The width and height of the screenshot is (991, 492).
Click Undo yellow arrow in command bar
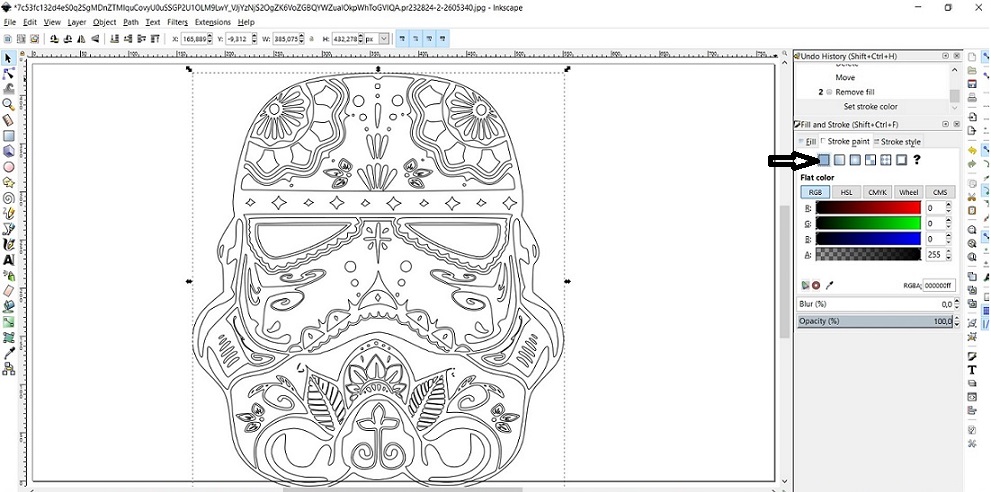972,151
